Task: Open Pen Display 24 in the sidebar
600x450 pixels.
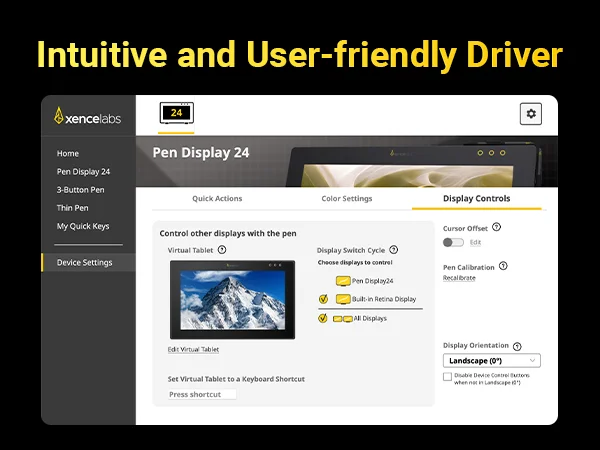Action: coord(83,172)
